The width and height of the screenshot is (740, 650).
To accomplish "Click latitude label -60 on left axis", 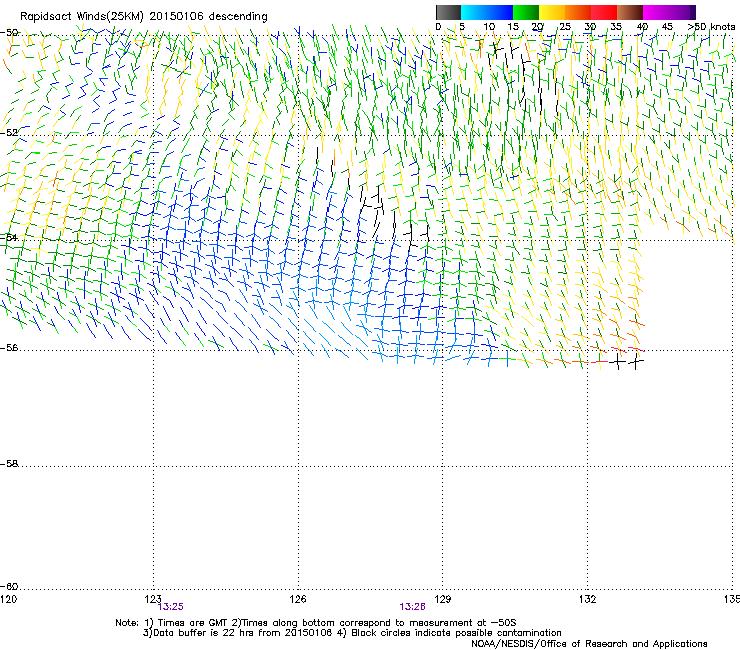I will coord(9,587).
